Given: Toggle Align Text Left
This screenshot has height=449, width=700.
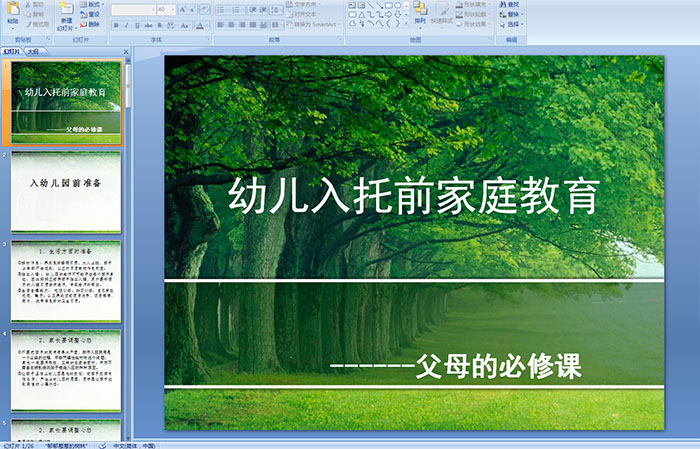Looking at the screenshot, I should pyautogui.click(x=221, y=25).
